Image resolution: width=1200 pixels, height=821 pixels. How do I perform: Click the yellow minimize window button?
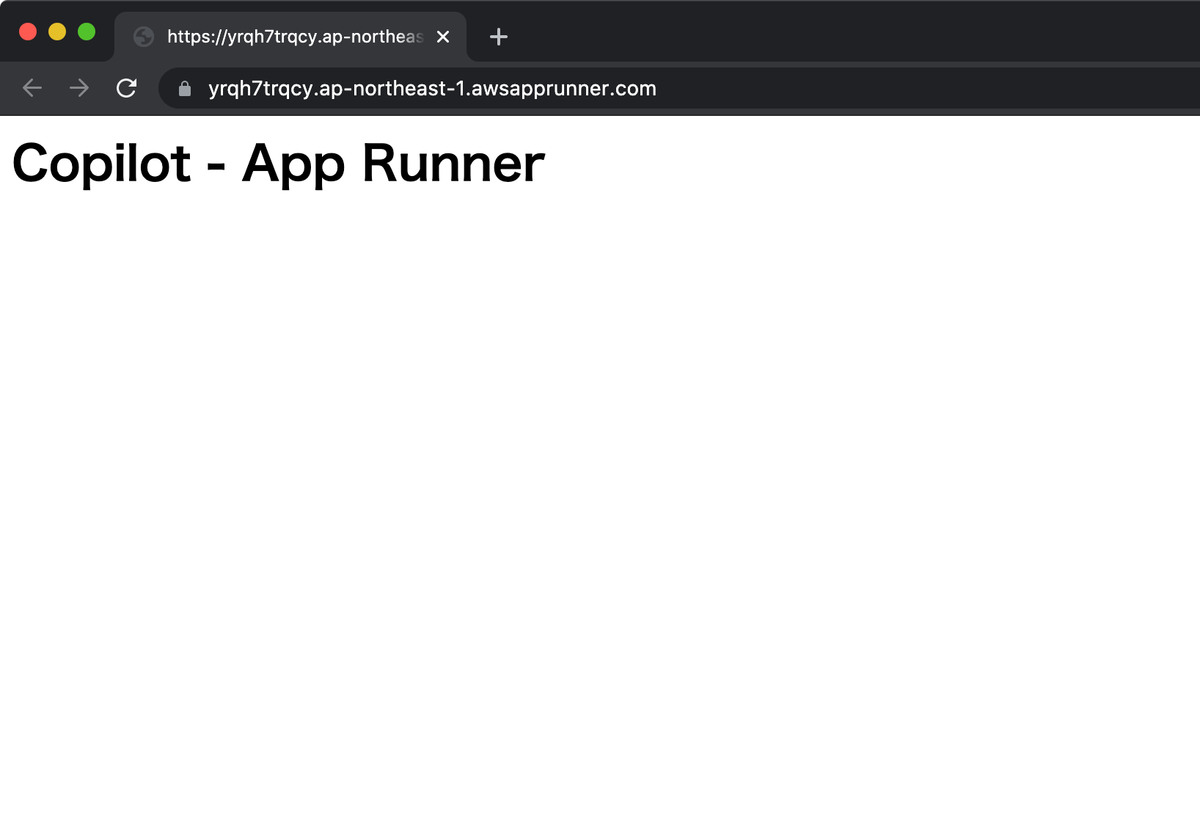pos(57,32)
